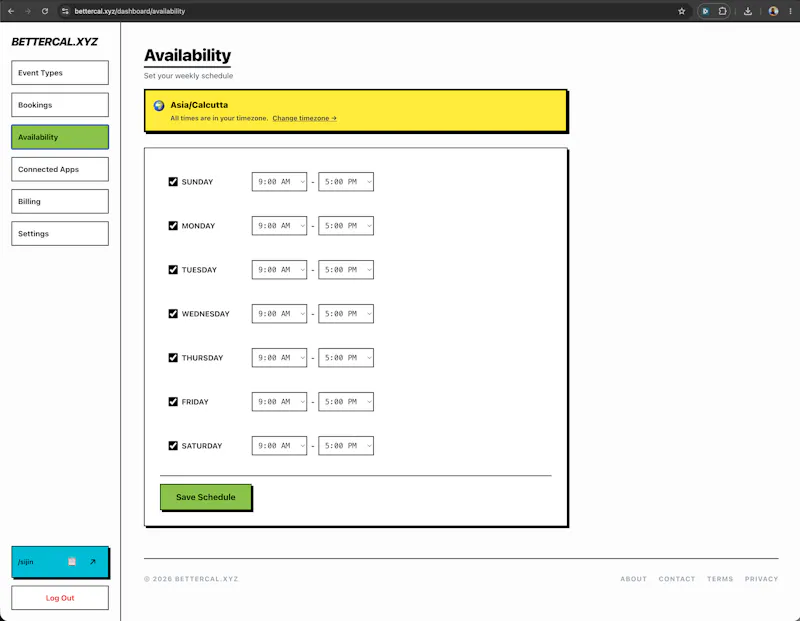800x621 pixels.
Task: Open Thursday start time dropdown
Action: 279,358
